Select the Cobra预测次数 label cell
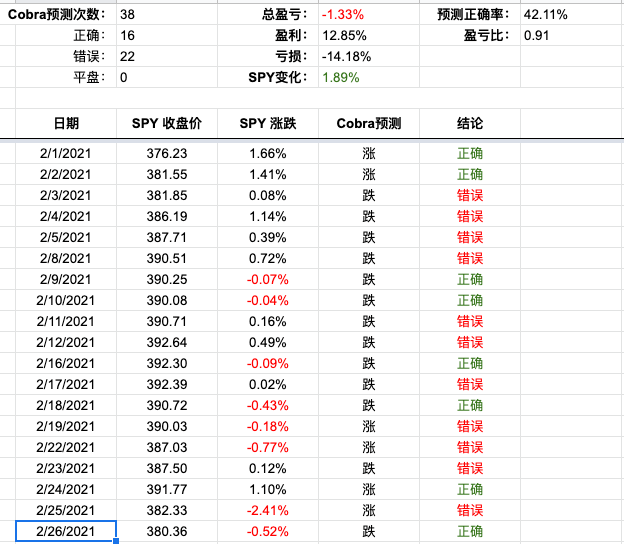 click(58, 14)
